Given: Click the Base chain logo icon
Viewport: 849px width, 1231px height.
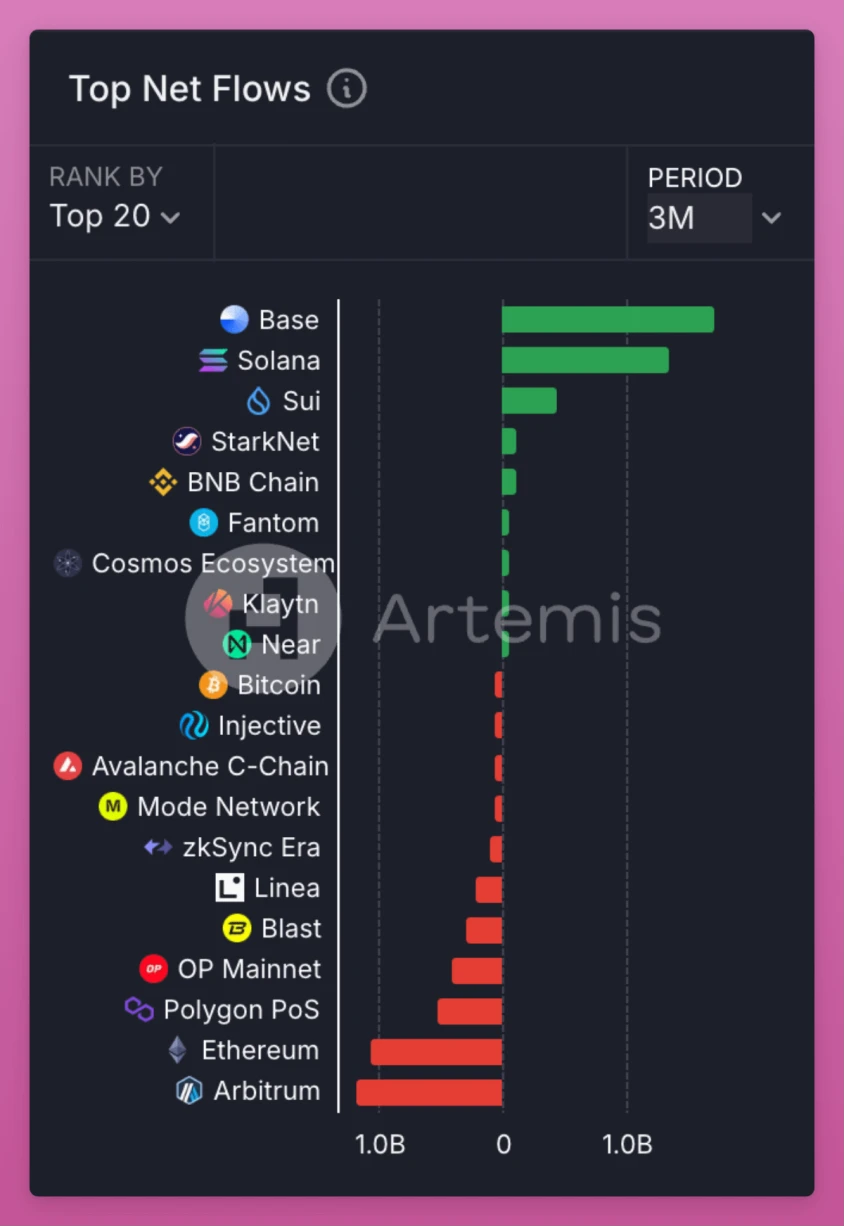Looking at the screenshot, I should point(234,320).
